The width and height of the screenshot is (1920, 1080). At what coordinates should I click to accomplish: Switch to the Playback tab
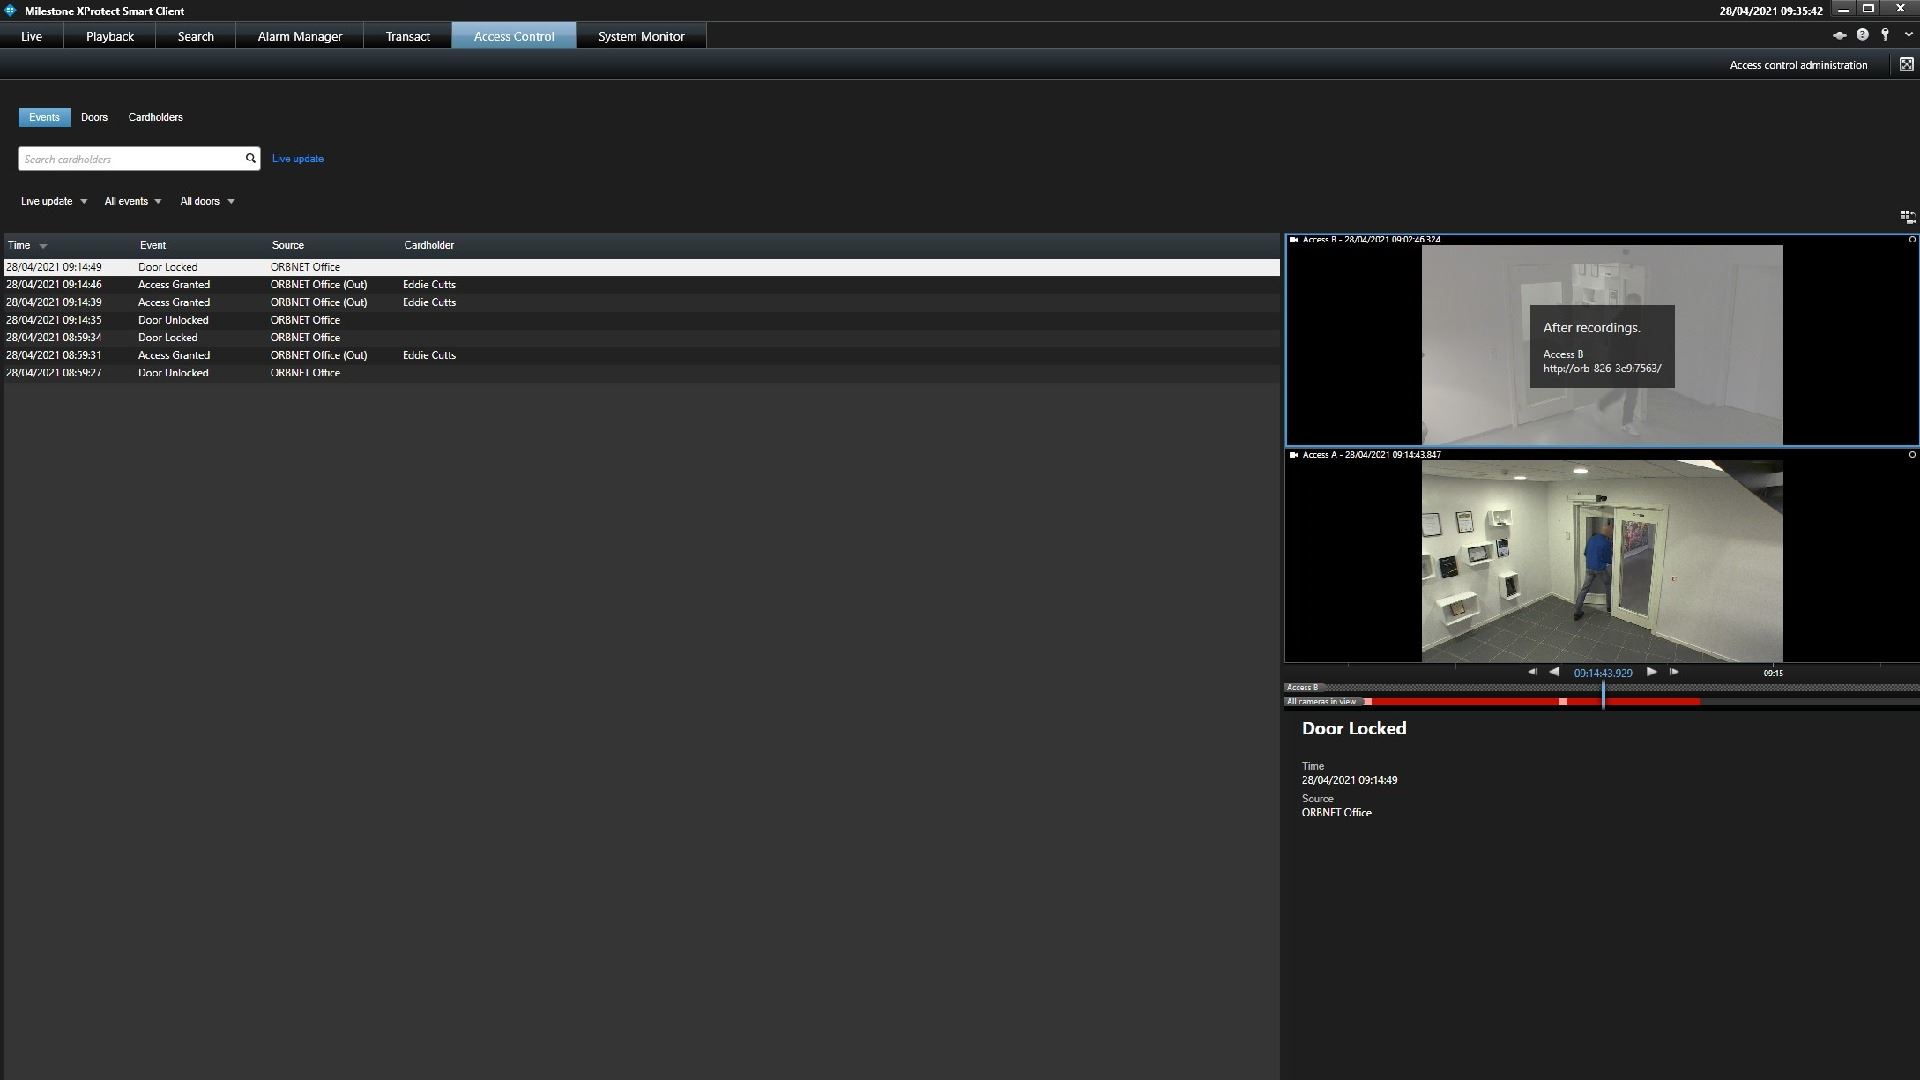110,36
